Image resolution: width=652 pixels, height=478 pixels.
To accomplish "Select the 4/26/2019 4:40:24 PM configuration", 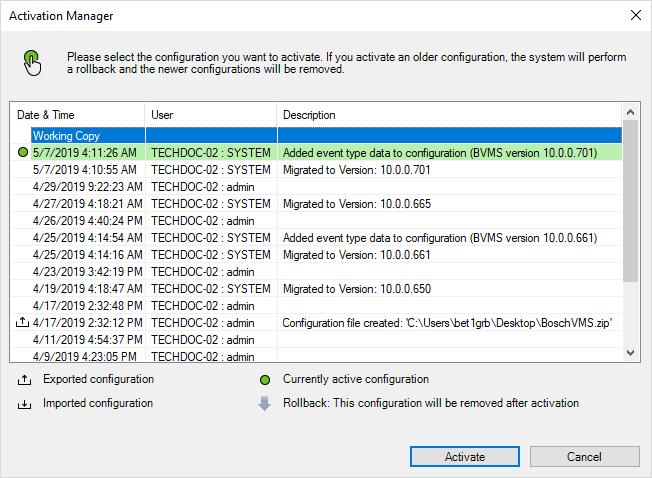I will pyautogui.click(x=316, y=221).
